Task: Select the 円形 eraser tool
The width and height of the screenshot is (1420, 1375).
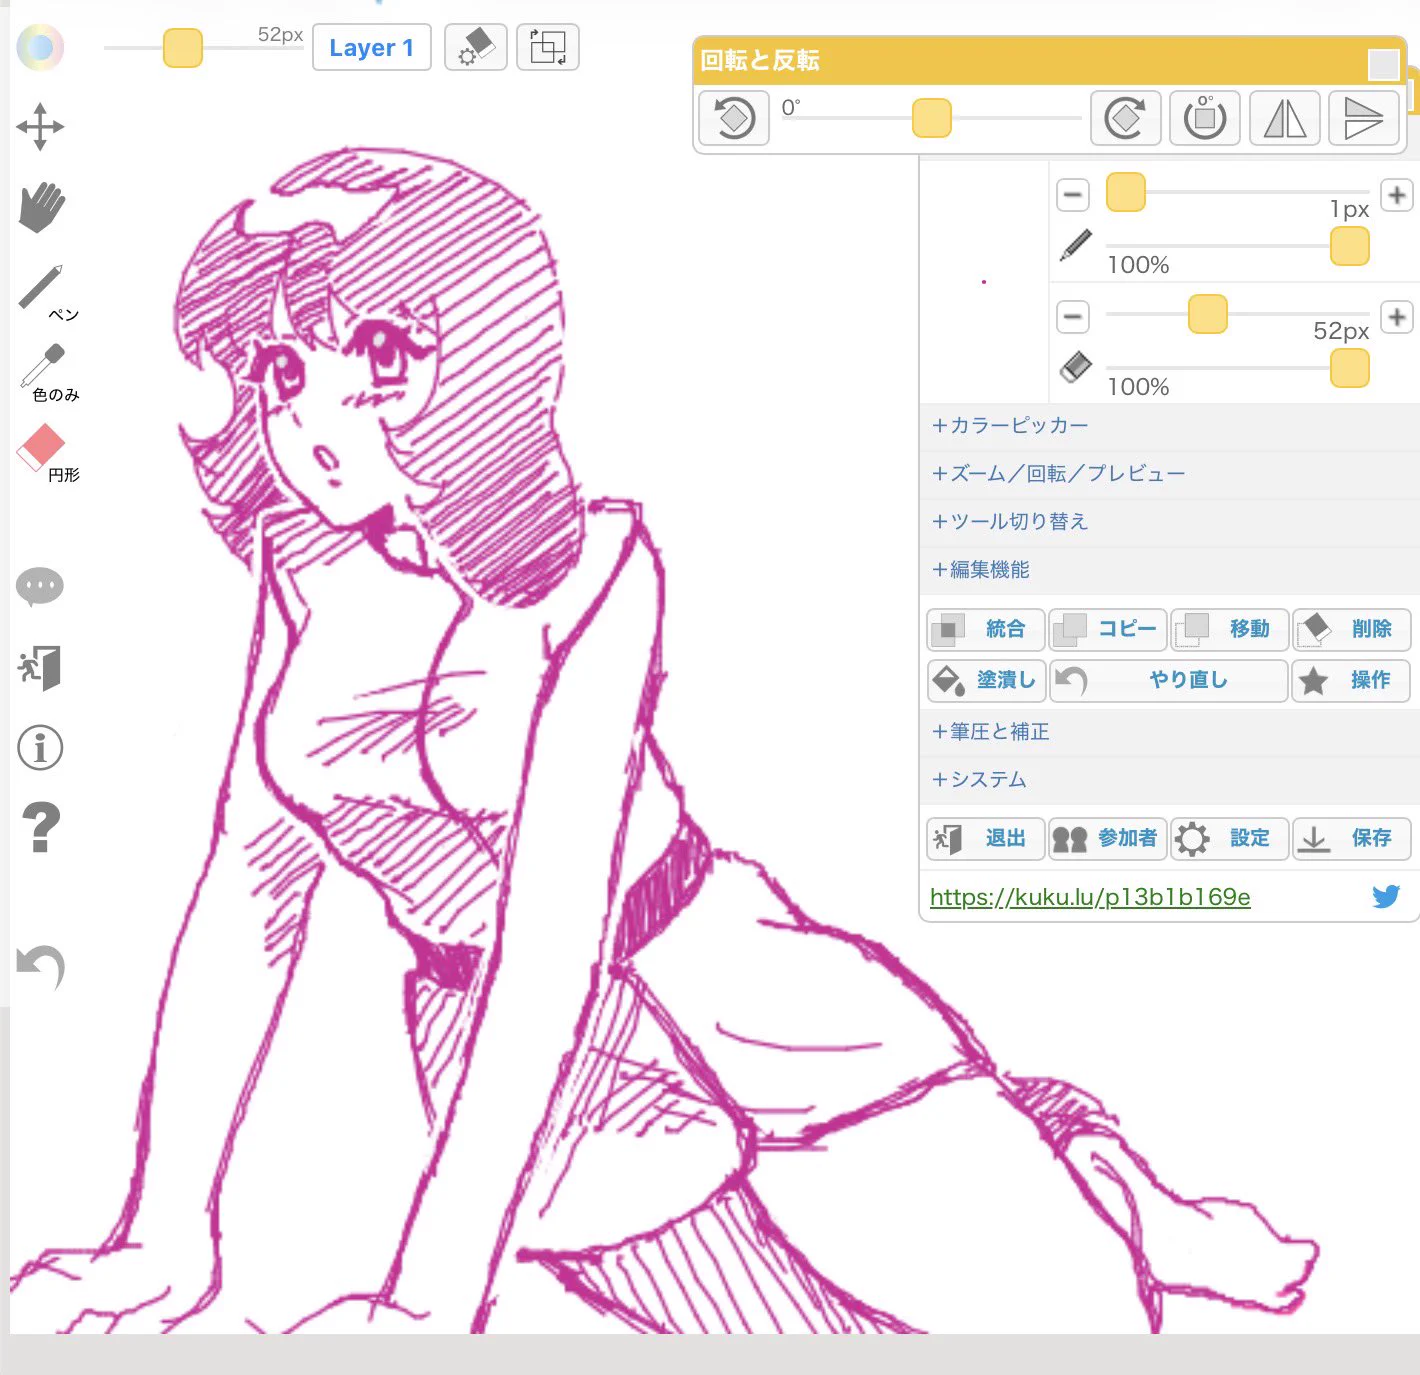Action: [x=46, y=452]
